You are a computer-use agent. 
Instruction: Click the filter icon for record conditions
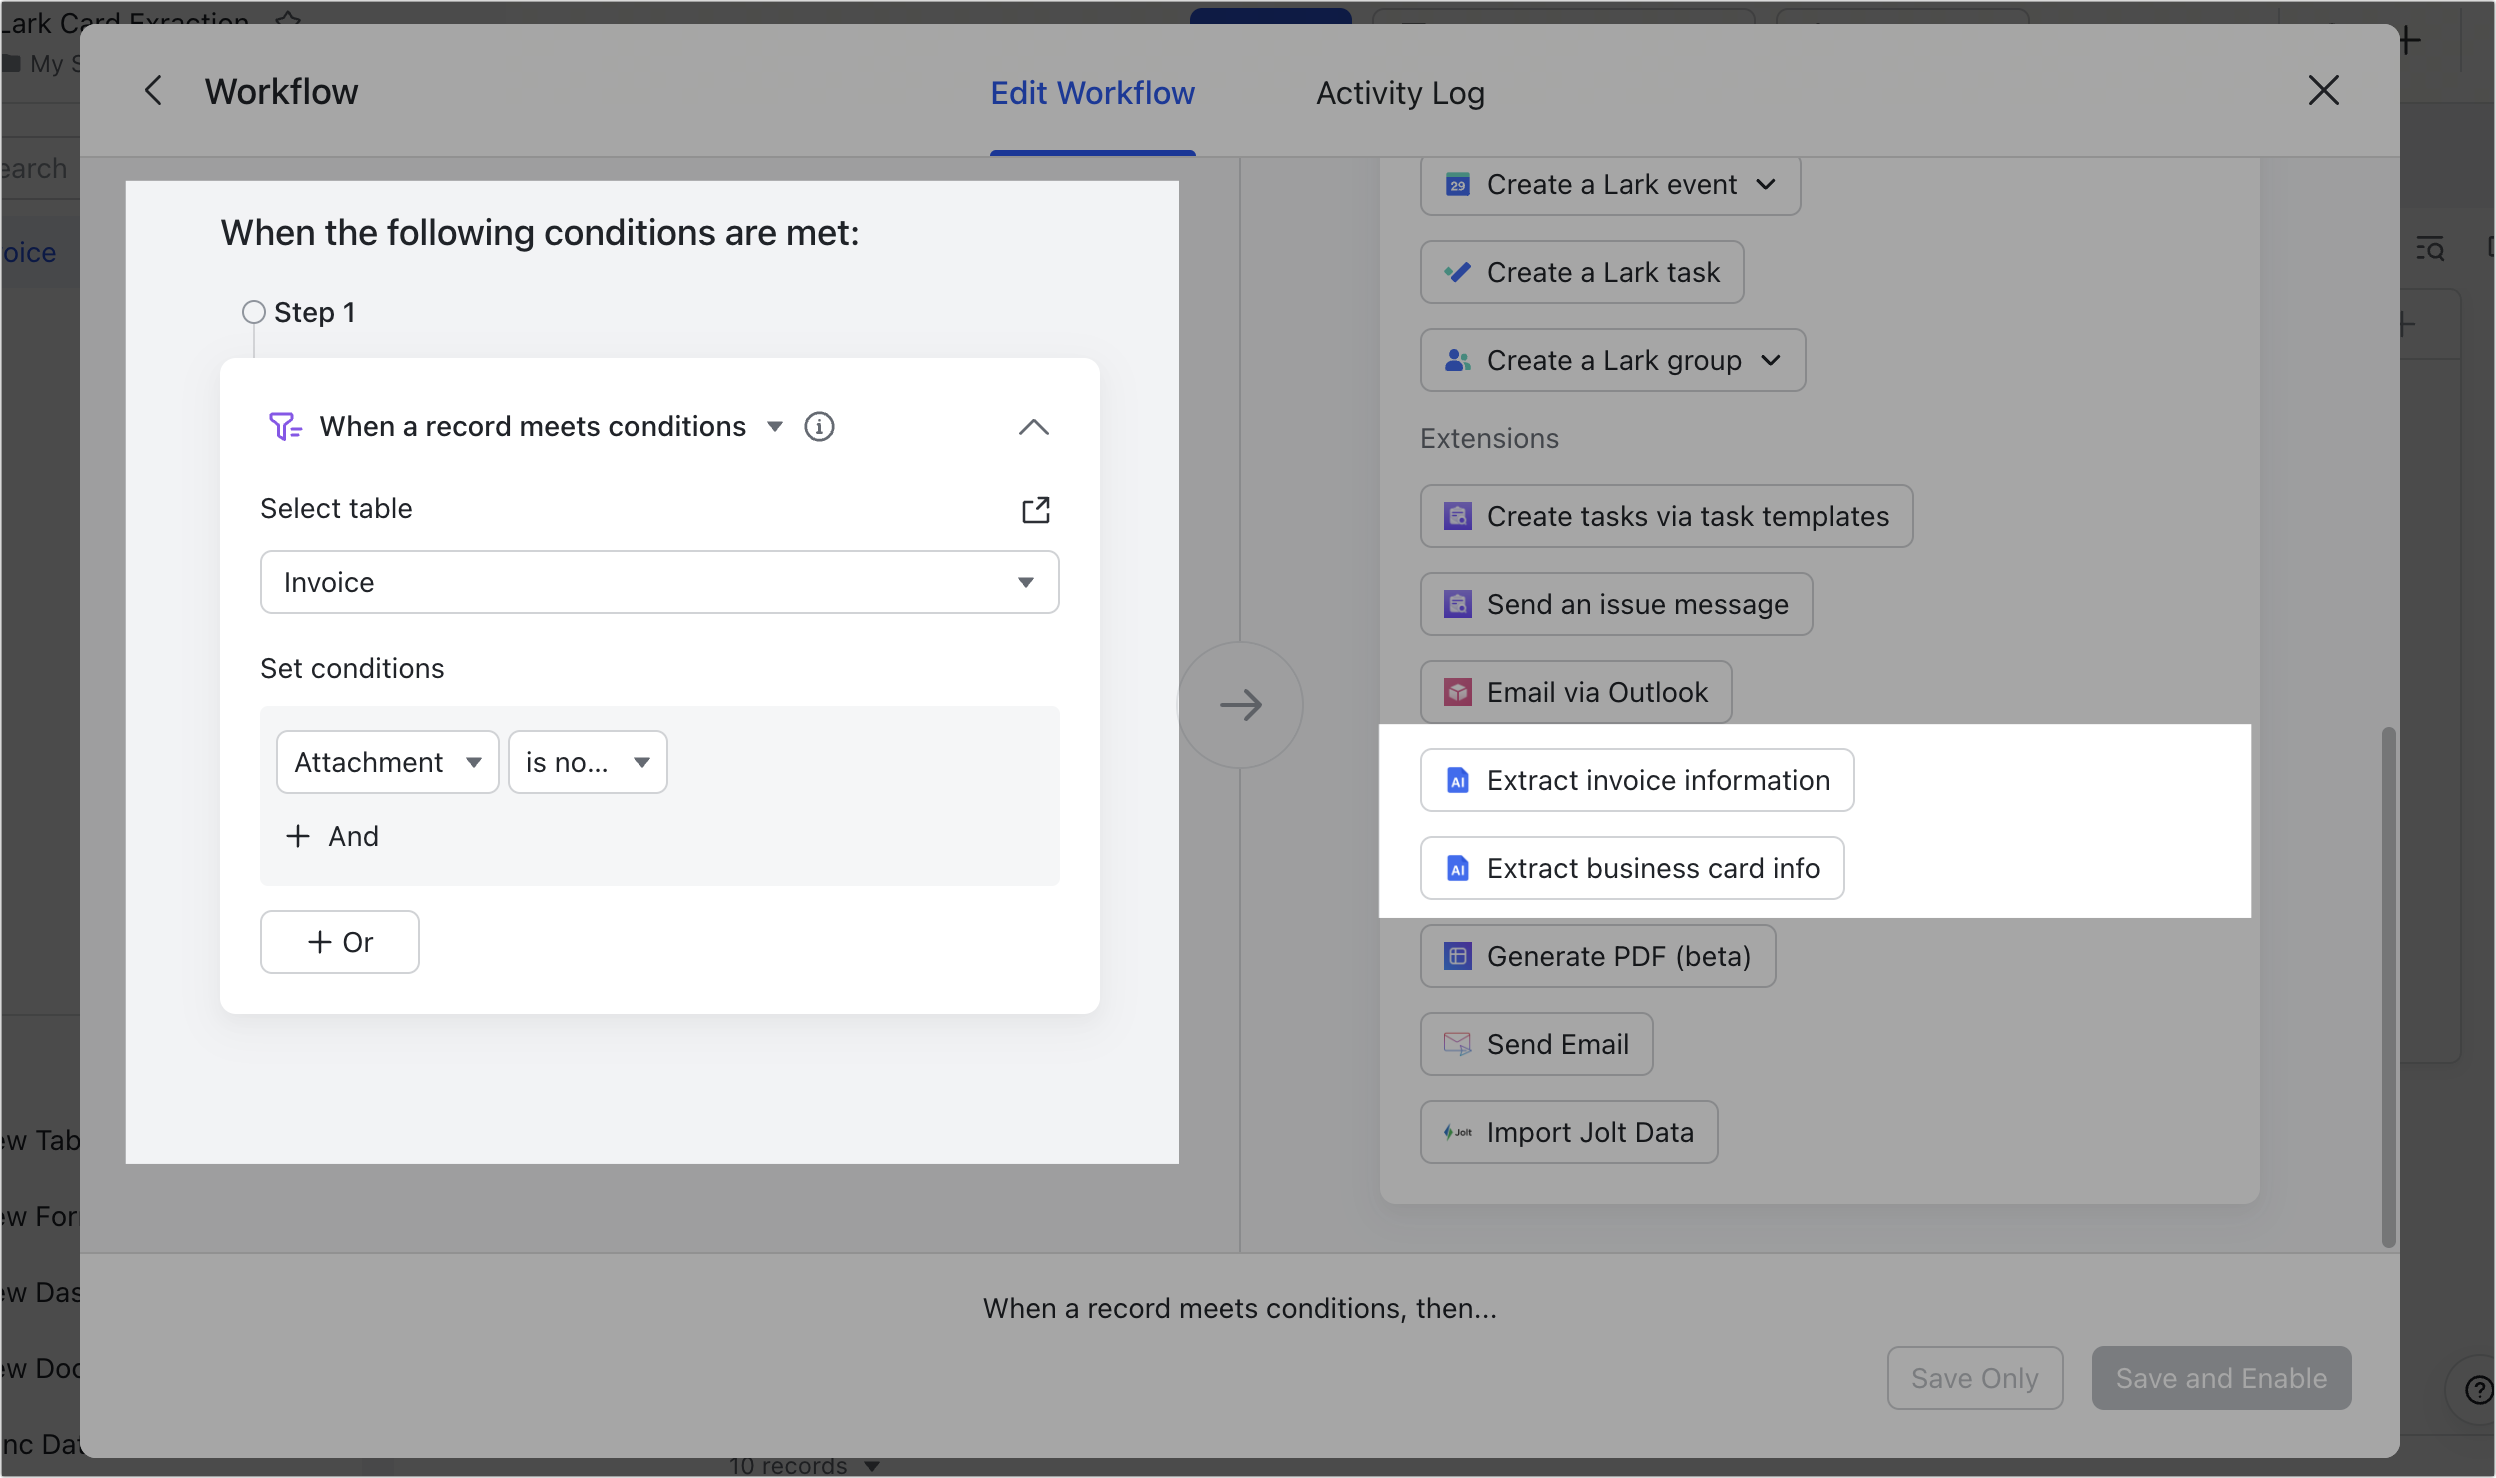click(x=285, y=427)
